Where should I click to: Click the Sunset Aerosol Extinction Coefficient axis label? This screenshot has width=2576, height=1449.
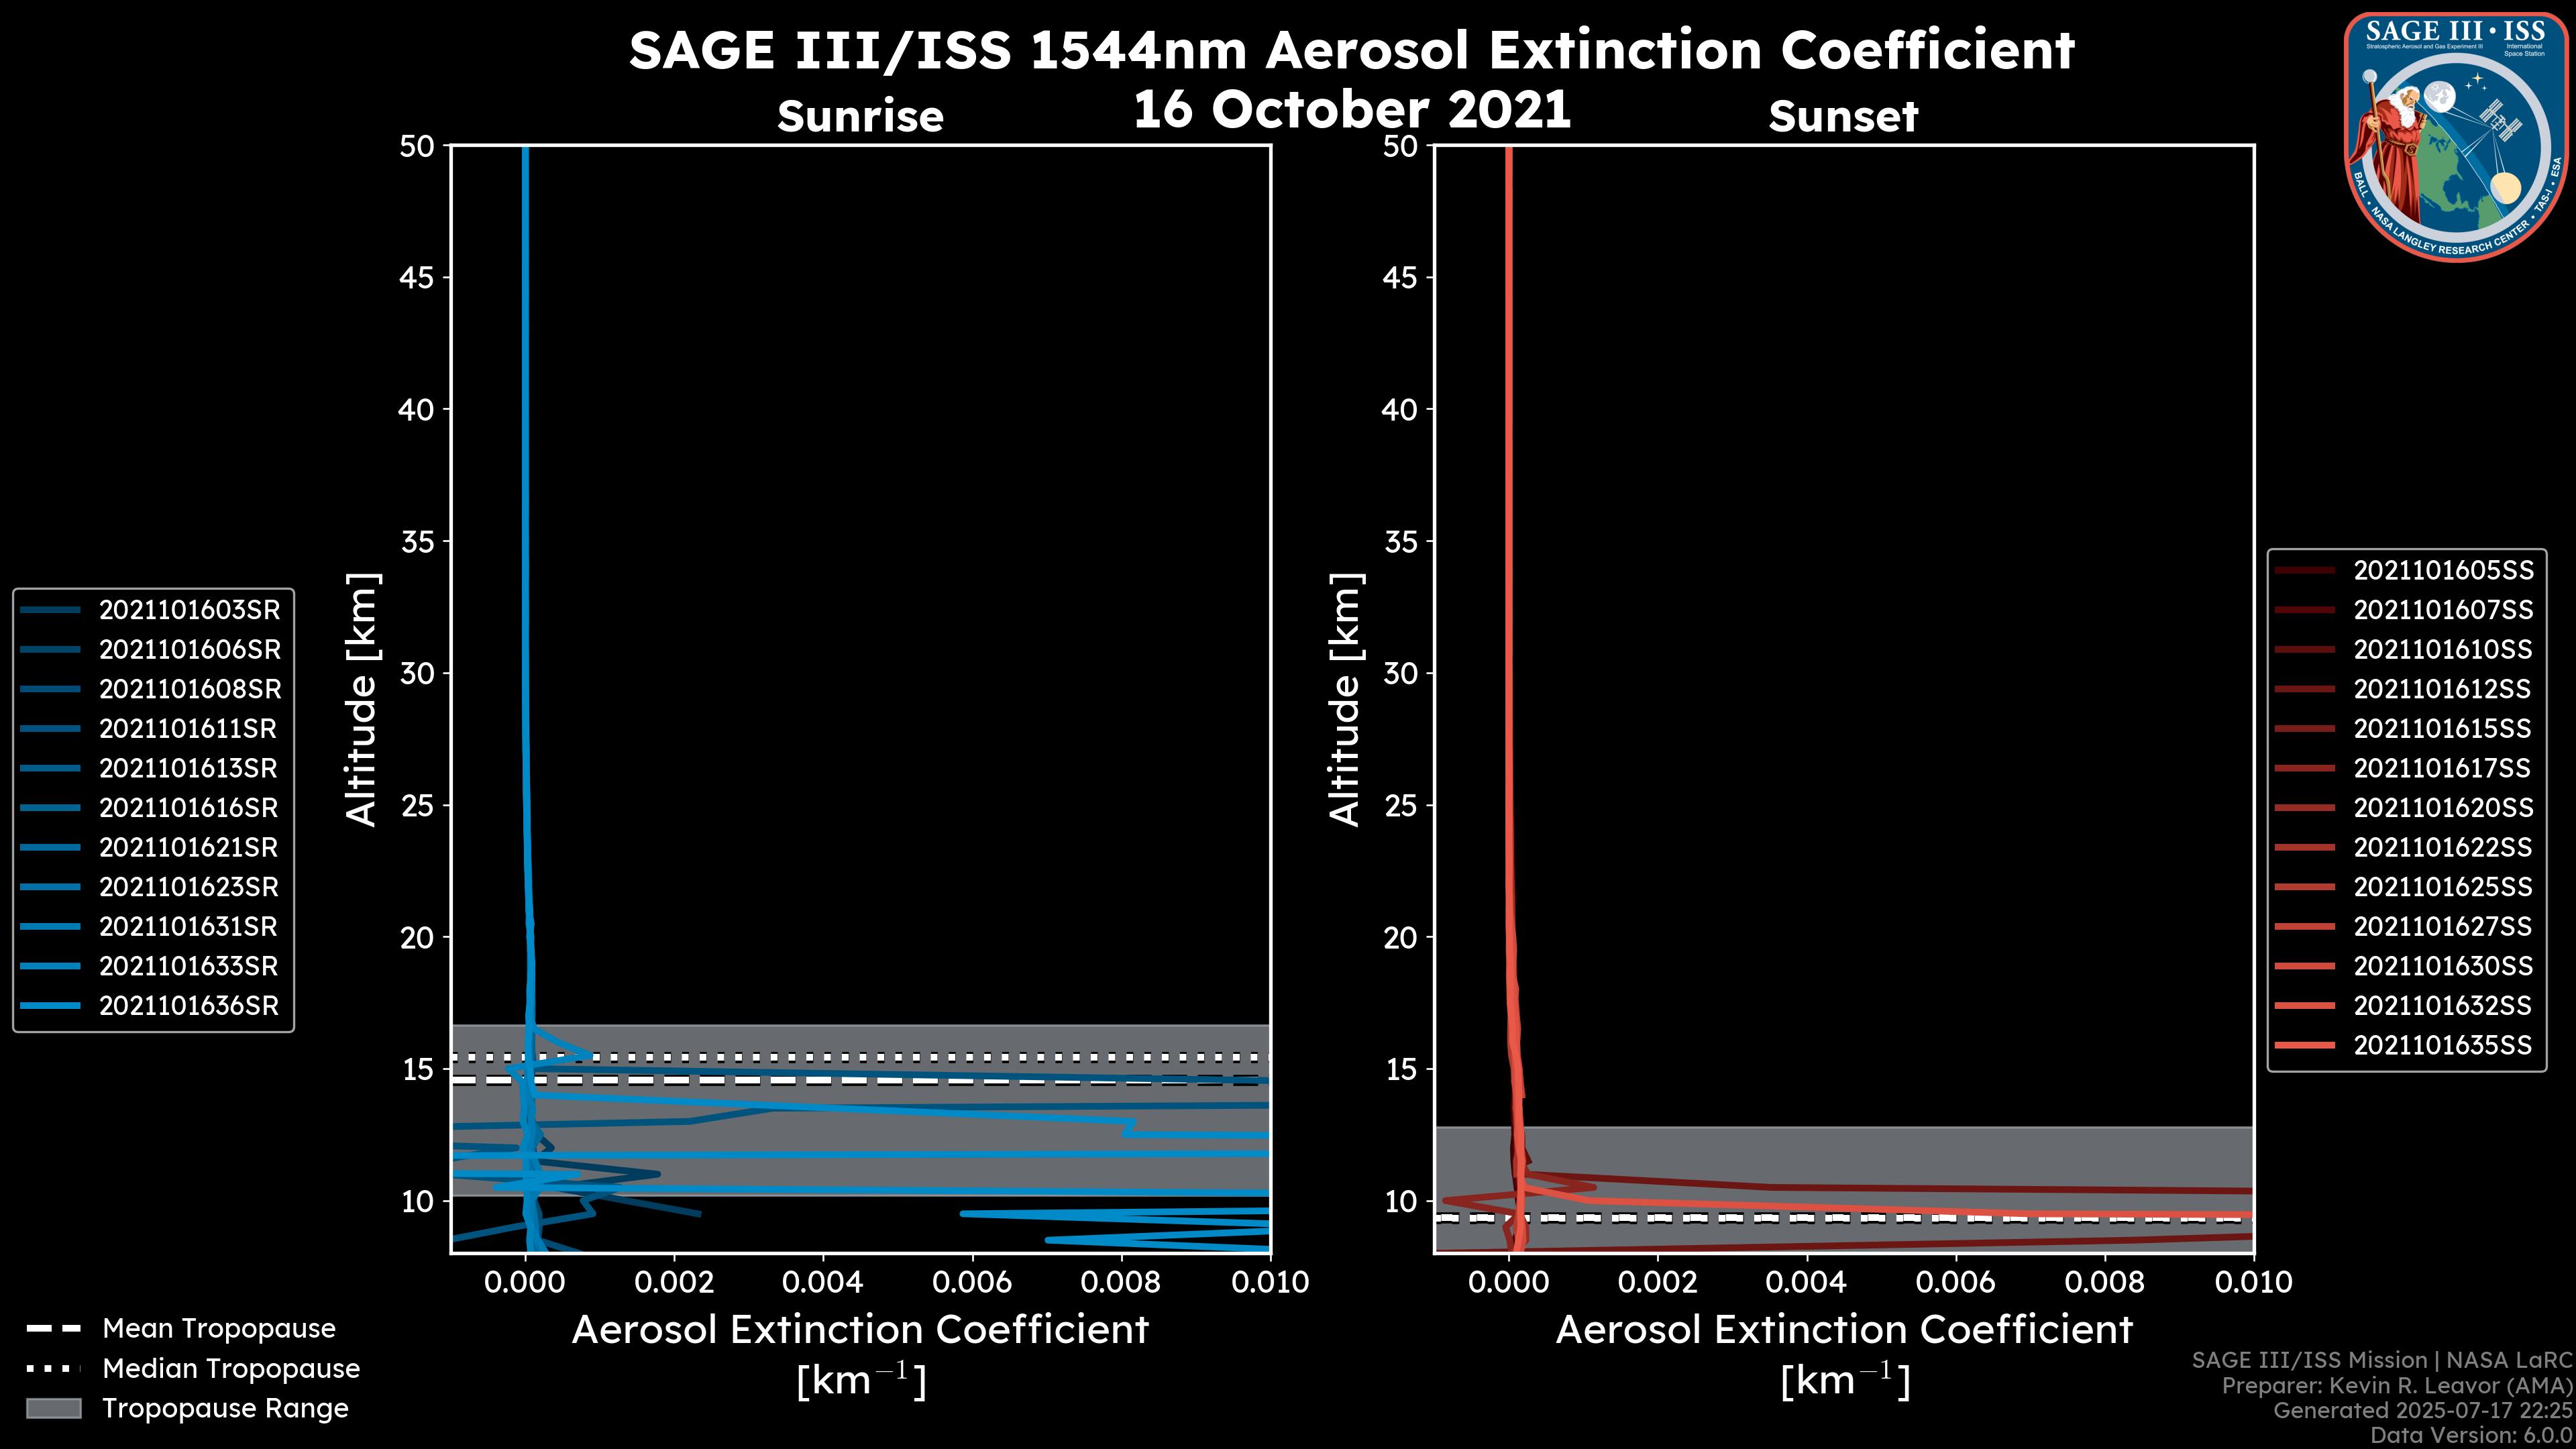click(x=1844, y=1330)
